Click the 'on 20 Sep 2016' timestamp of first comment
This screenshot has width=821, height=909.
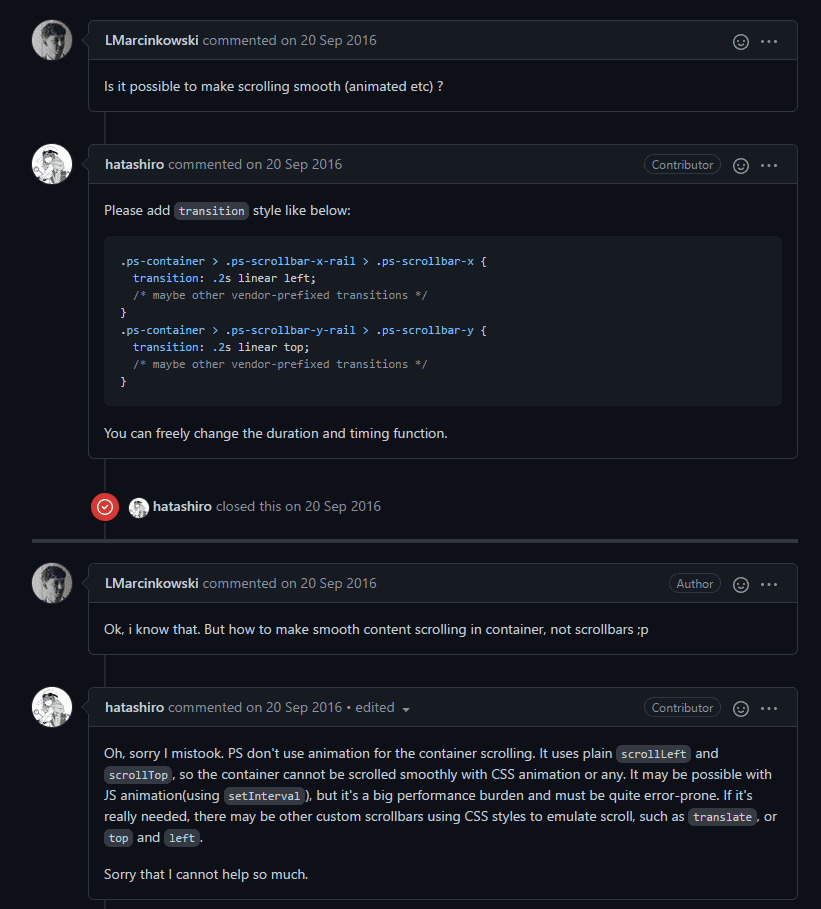tap(328, 41)
